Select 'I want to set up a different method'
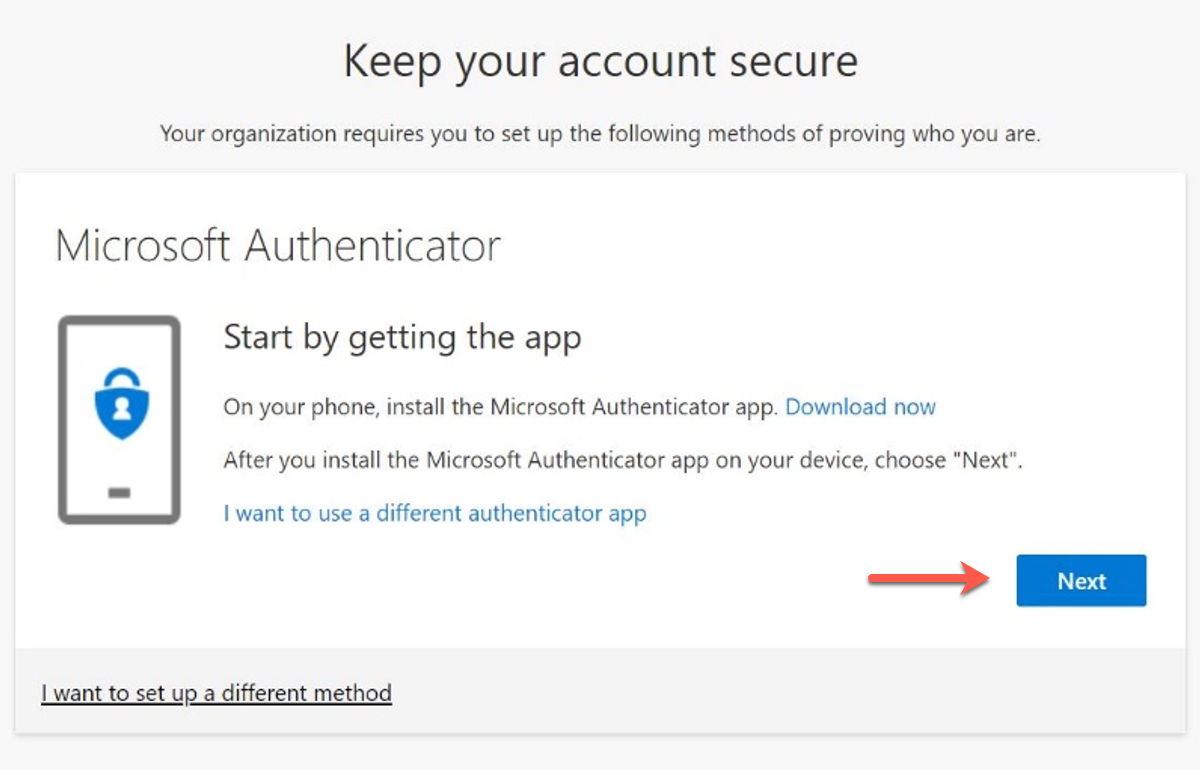 pos(216,692)
